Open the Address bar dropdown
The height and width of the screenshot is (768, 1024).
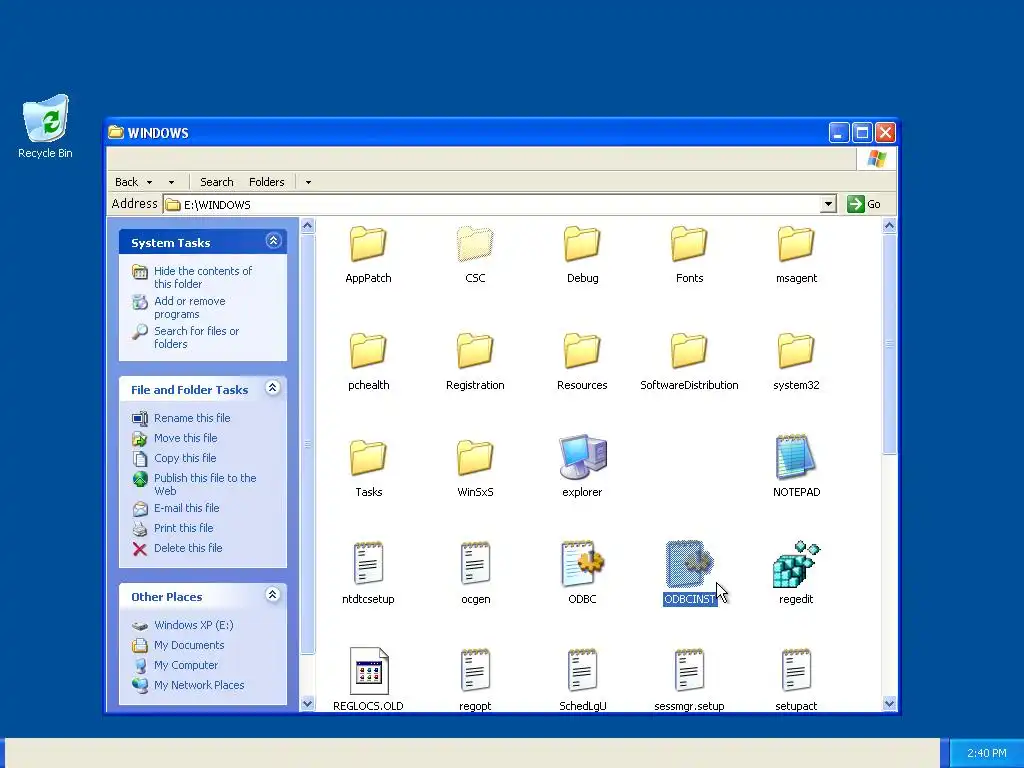[828, 204]
